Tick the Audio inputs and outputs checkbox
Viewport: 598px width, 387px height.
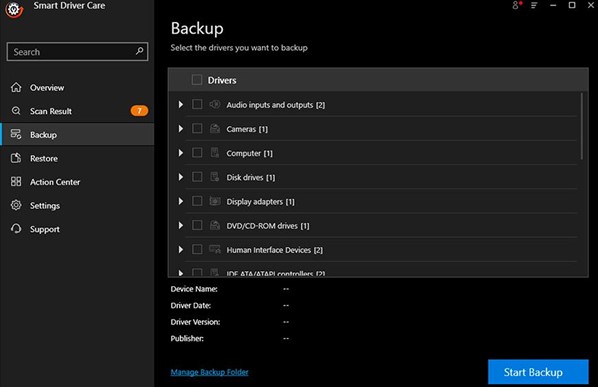click(197, 104)
